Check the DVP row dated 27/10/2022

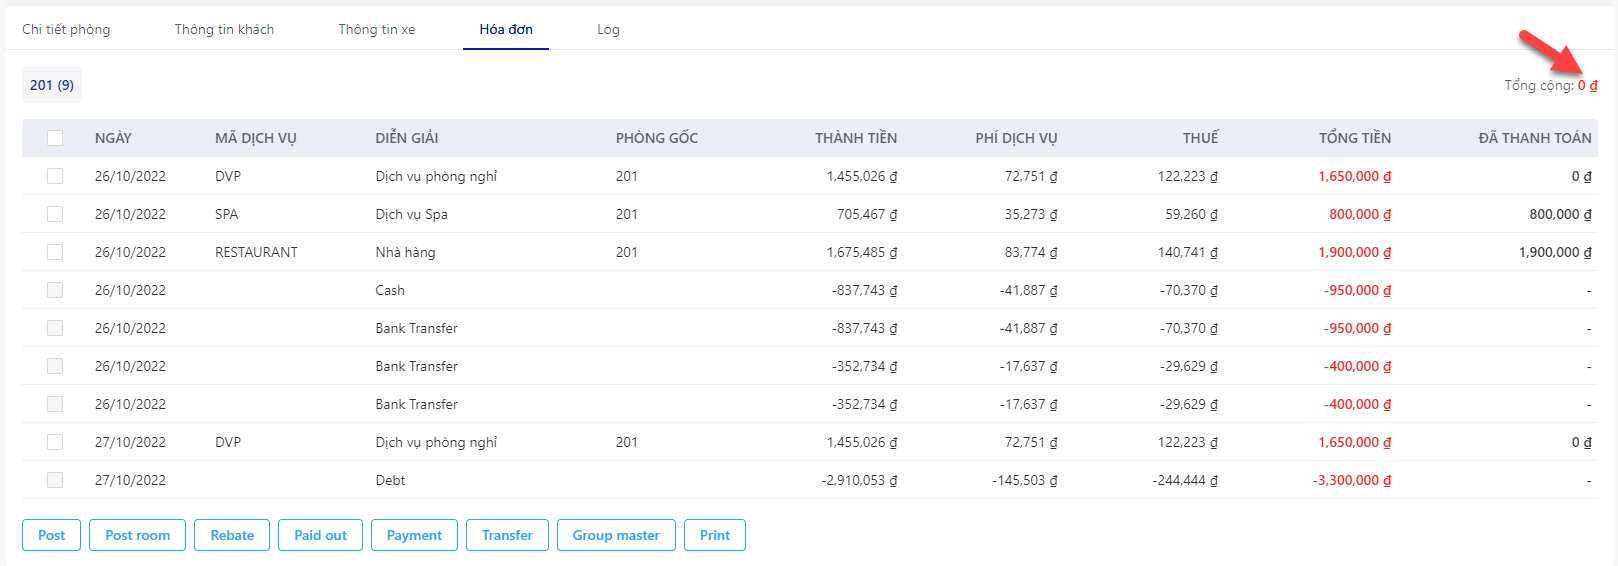pyautogui.click(x=55, y=442)
